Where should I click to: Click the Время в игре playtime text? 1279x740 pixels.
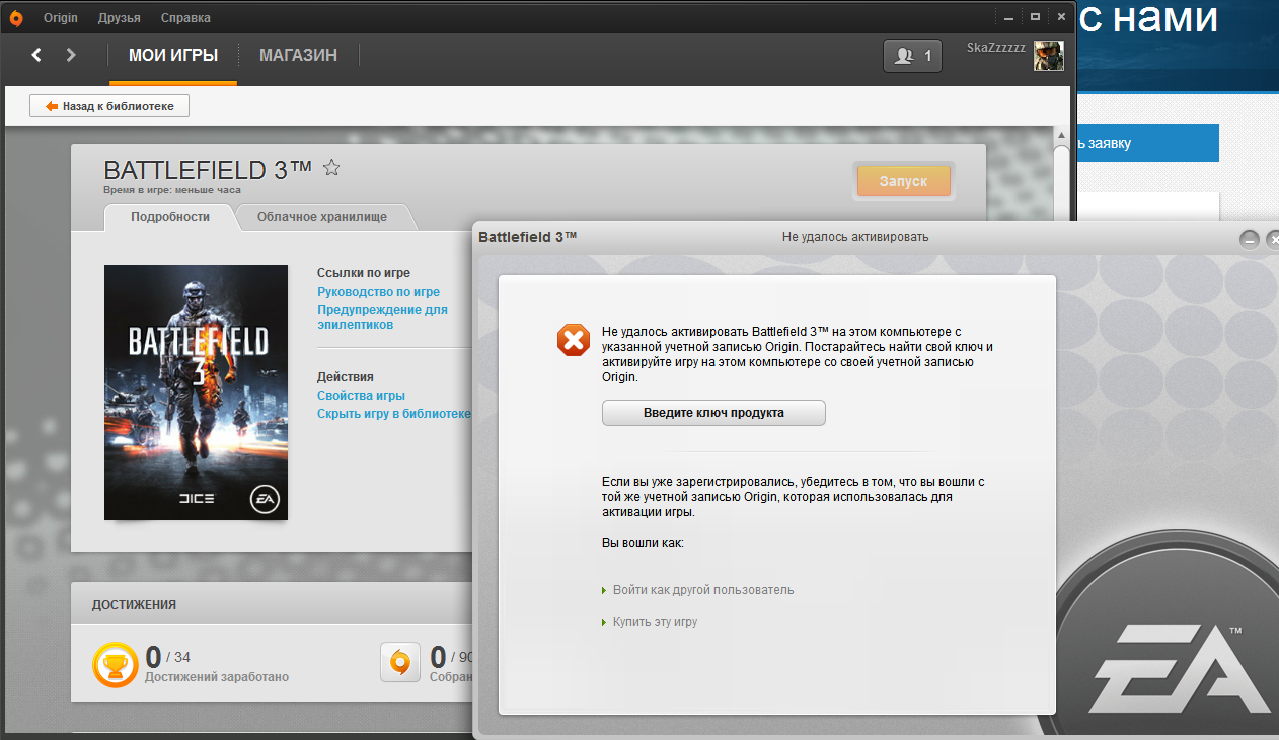coord(172,190)
